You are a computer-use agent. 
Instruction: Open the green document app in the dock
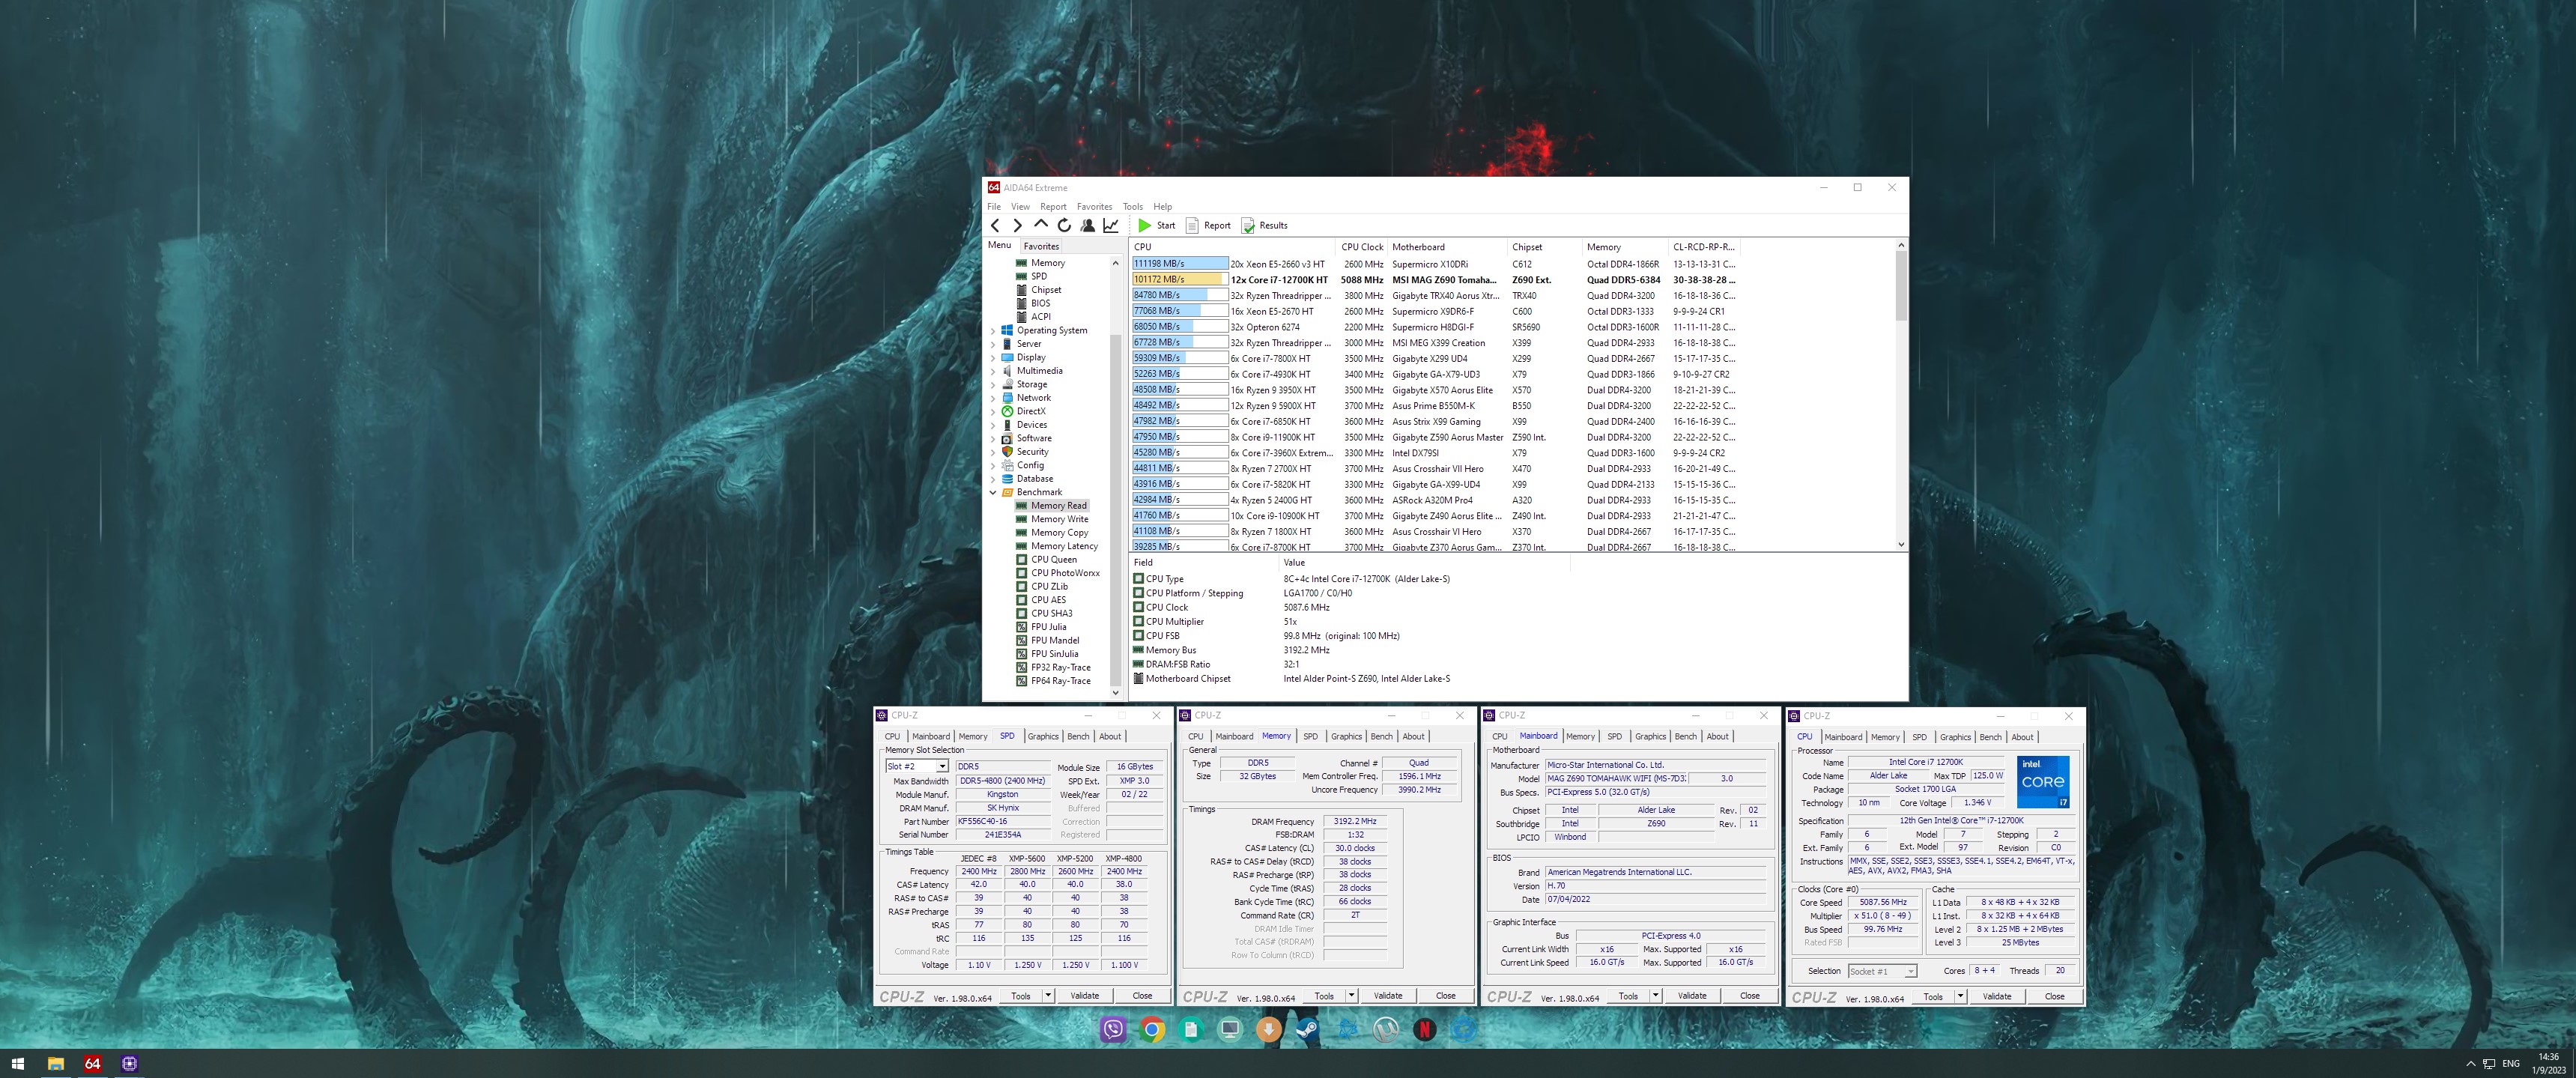click(x=1191, y=1029)
